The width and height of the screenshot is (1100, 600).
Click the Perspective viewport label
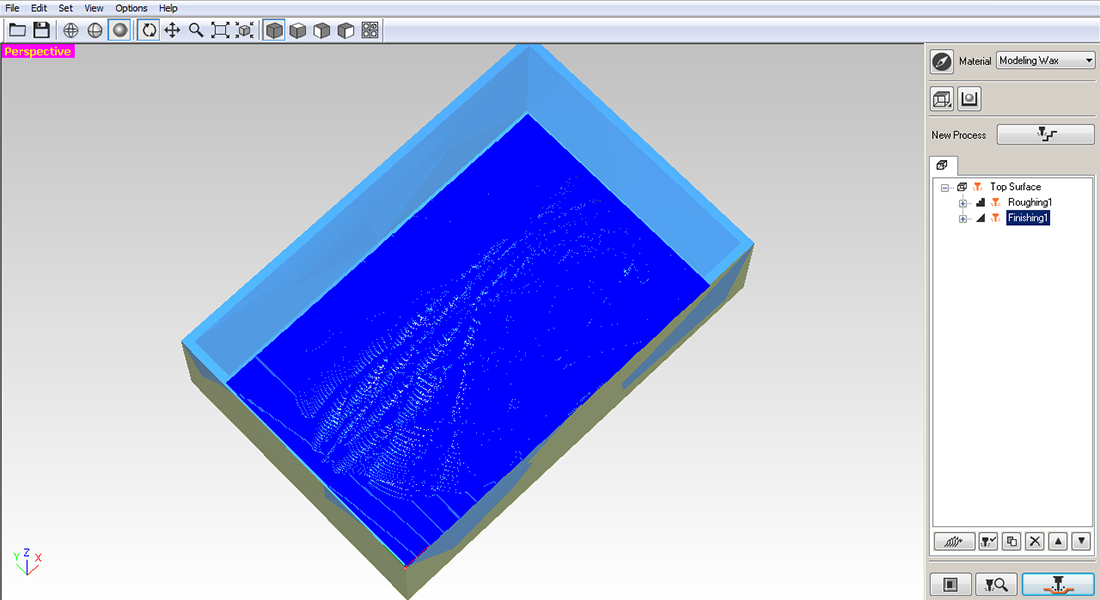pos(38,51)
